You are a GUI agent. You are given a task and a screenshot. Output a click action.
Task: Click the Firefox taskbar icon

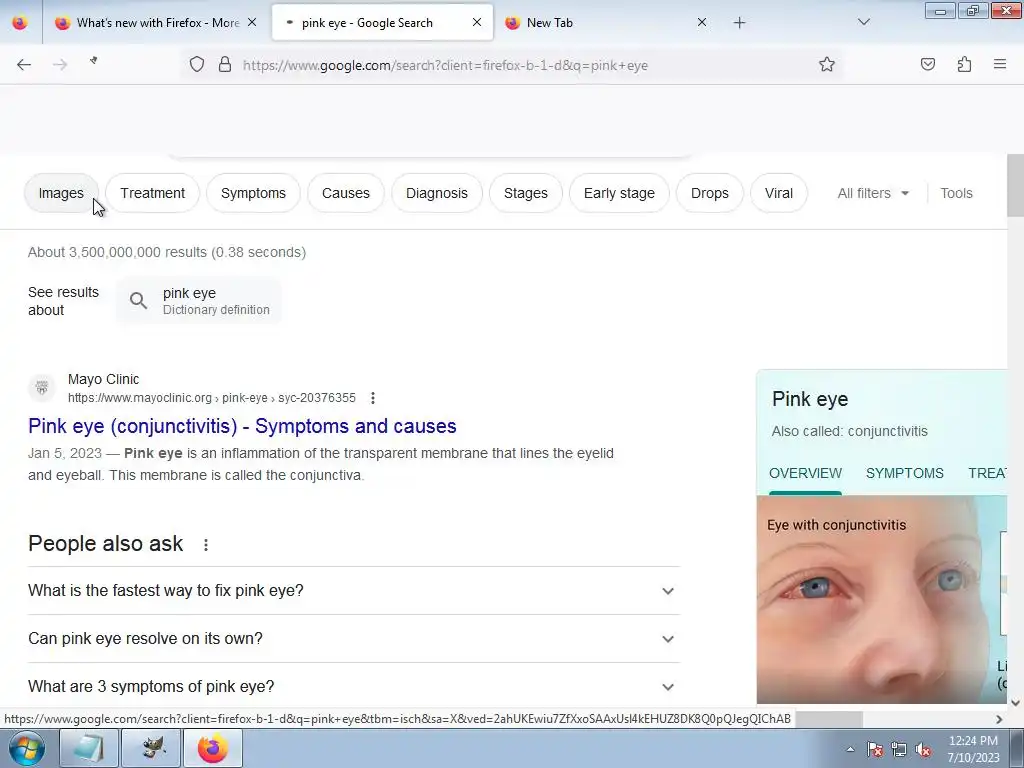point(213,748)
